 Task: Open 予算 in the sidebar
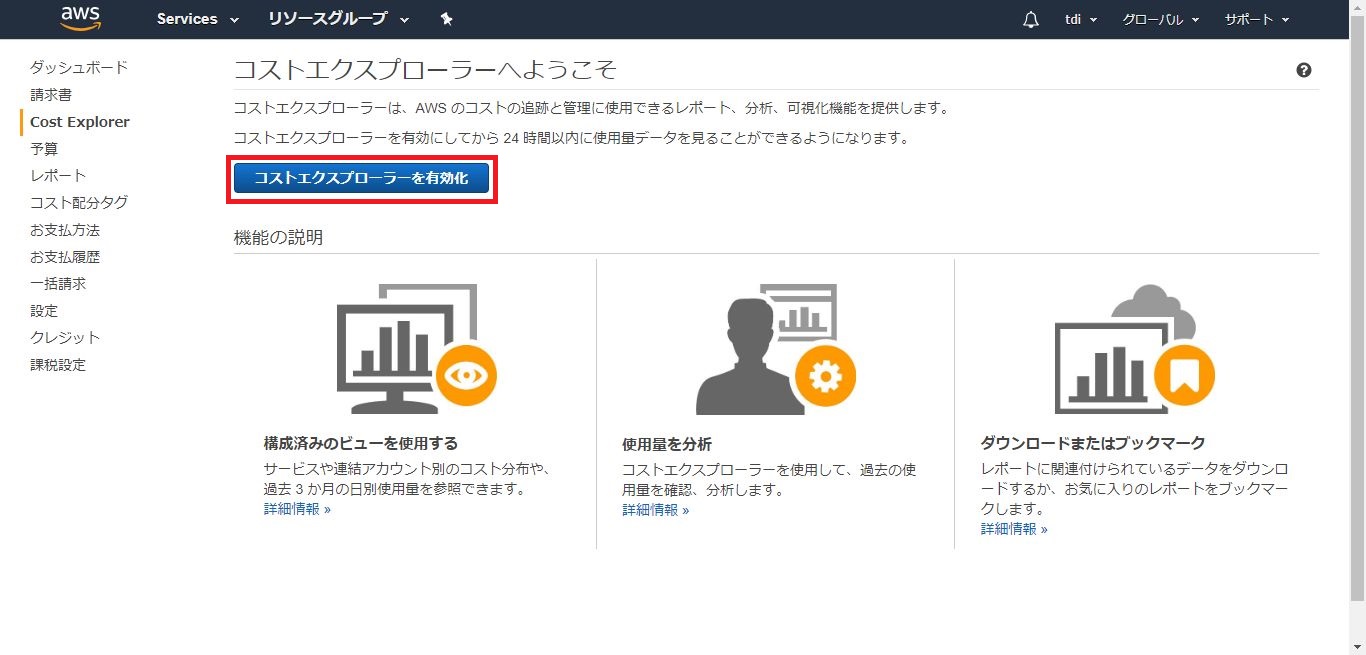(44, 148)
